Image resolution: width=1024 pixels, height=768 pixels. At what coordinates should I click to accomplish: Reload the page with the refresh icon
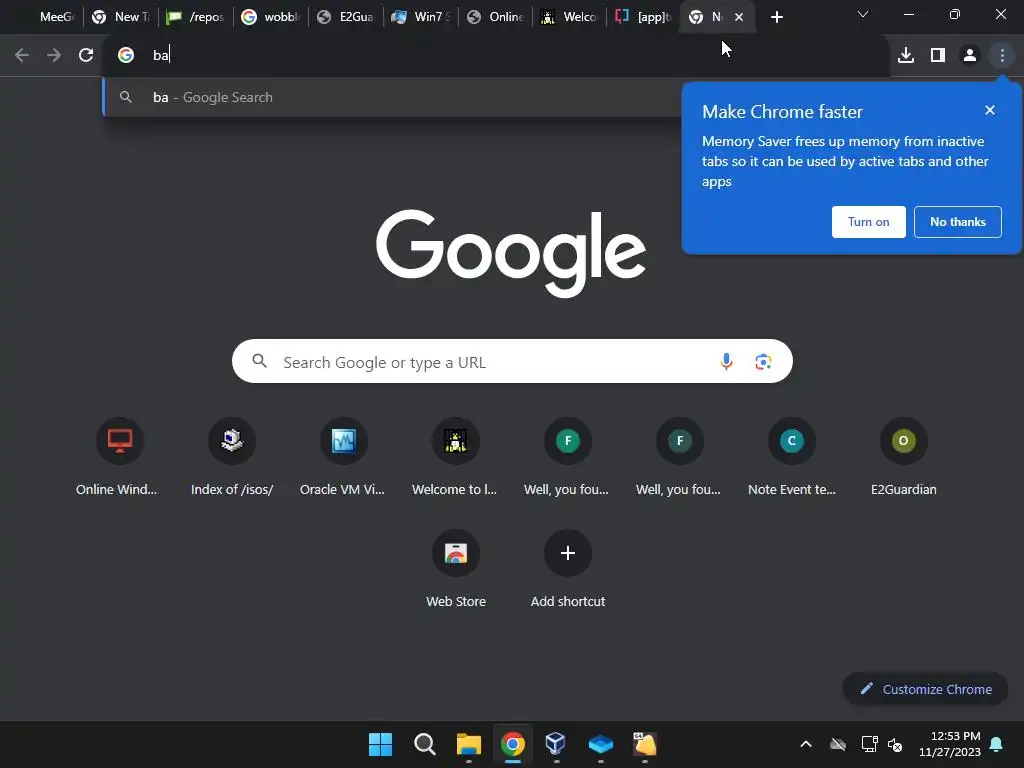(x=86, y=56)
